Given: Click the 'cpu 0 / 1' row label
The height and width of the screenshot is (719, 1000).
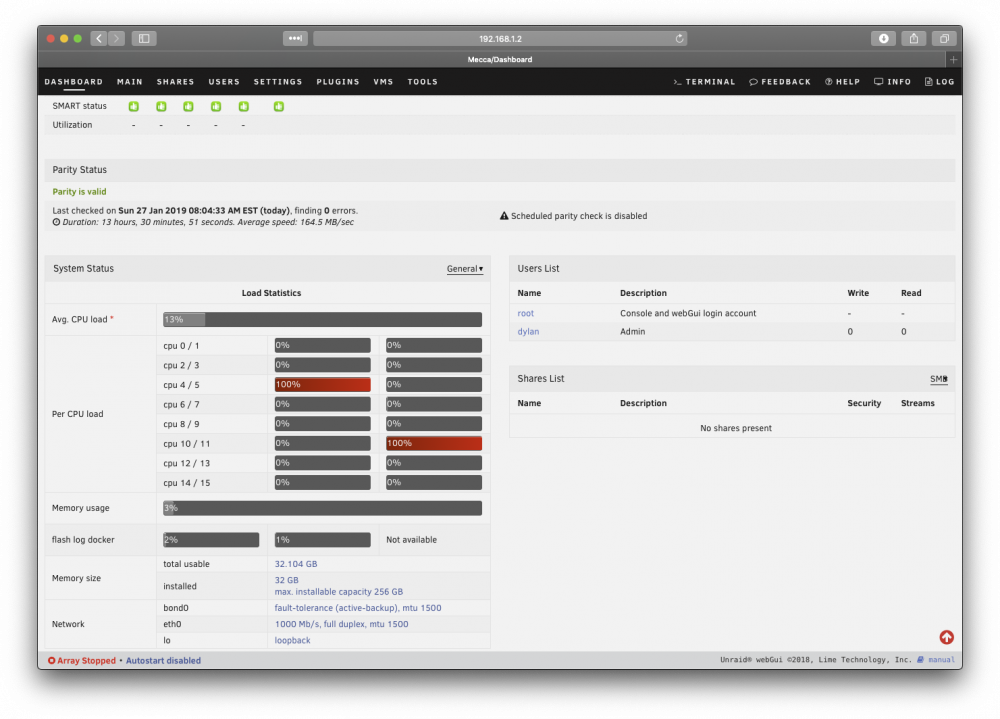Looking at the screenshot, I should [181, 346].
